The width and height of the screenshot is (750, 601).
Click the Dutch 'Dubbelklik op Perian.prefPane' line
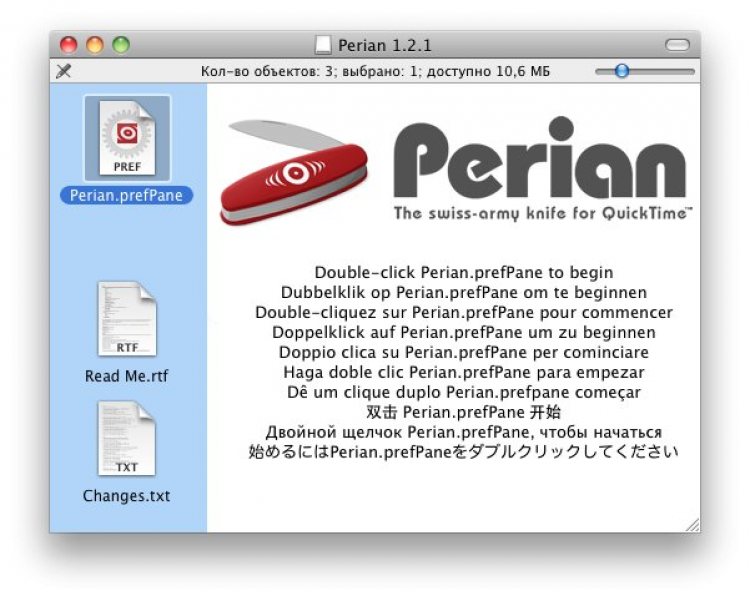tap(463, 292)
